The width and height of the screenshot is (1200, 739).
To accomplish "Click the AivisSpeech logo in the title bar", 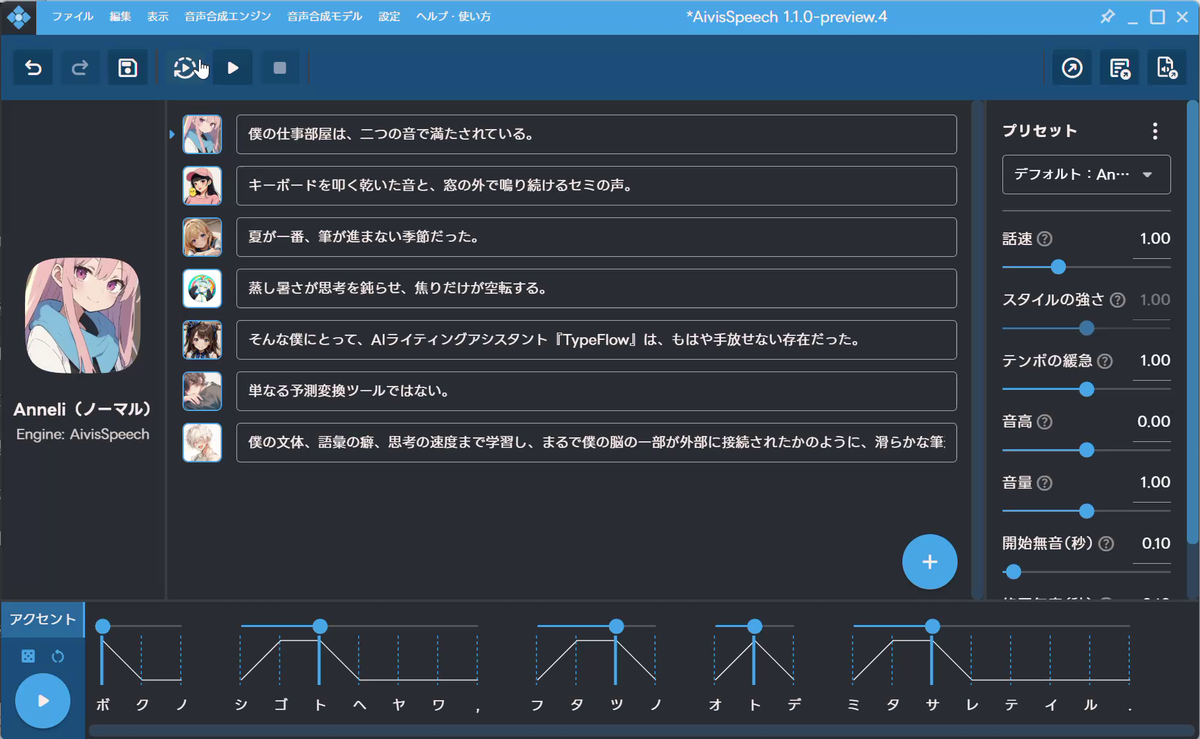I will pyautogui.click(x=18, y=17).
